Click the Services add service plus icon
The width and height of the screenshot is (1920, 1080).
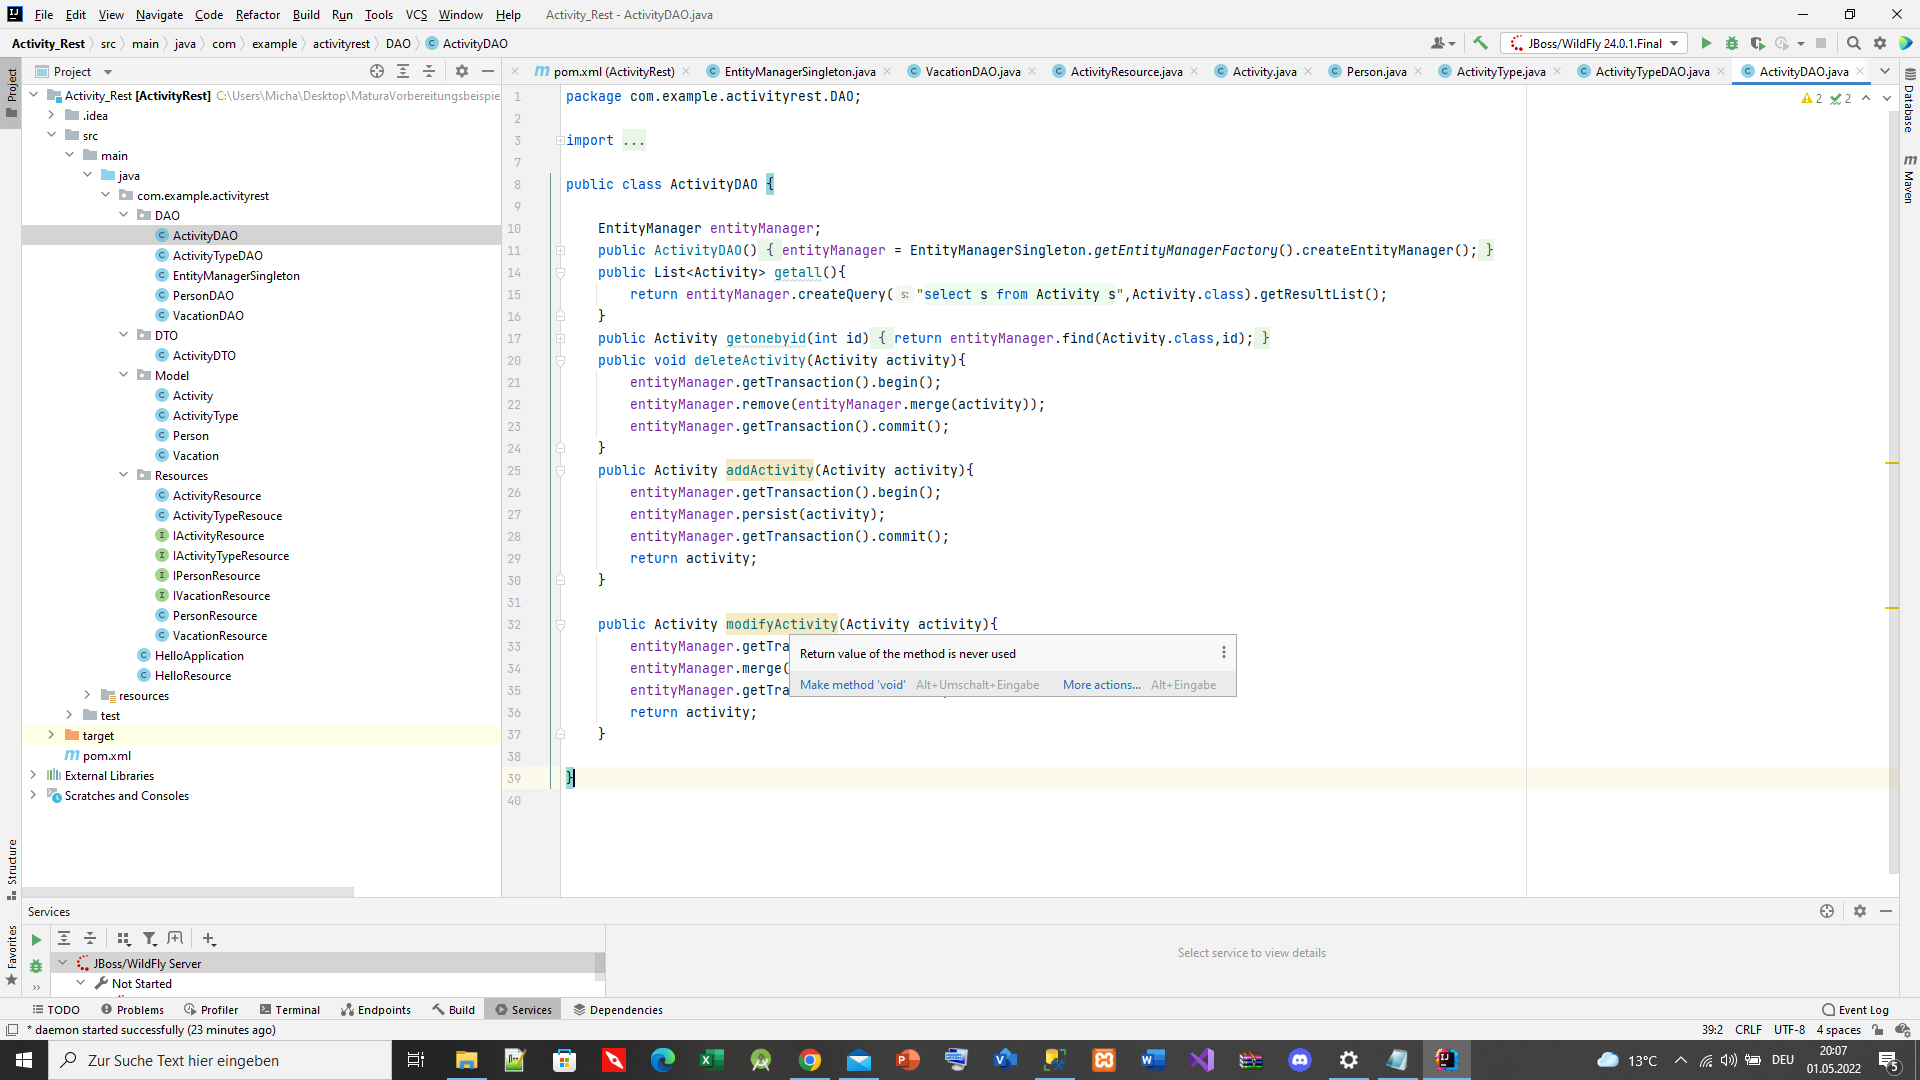(x=208, y=938)
